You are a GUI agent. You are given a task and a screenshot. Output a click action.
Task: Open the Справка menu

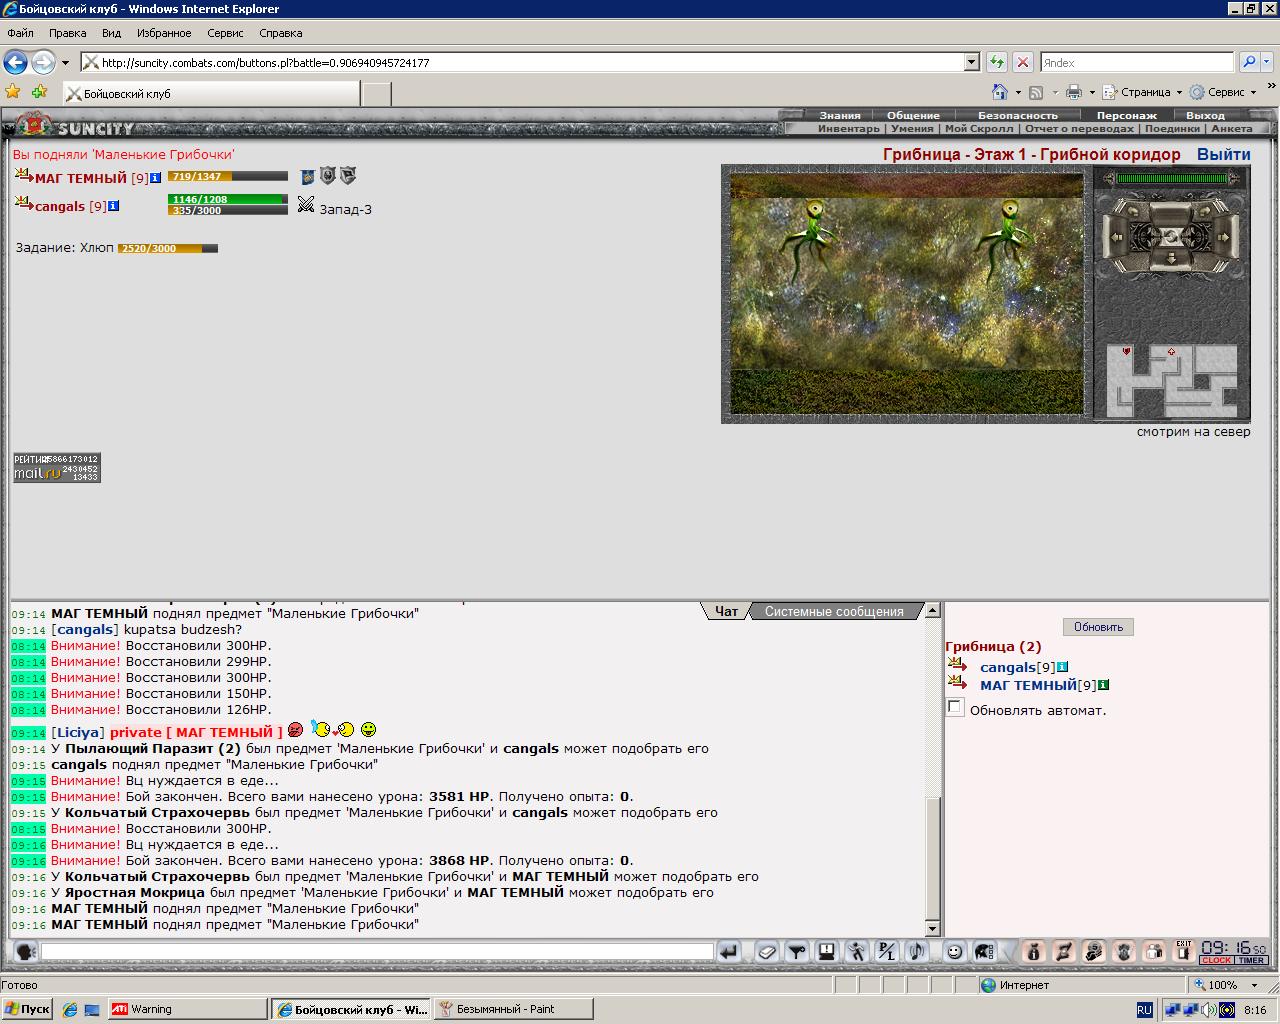coord(280,33)
